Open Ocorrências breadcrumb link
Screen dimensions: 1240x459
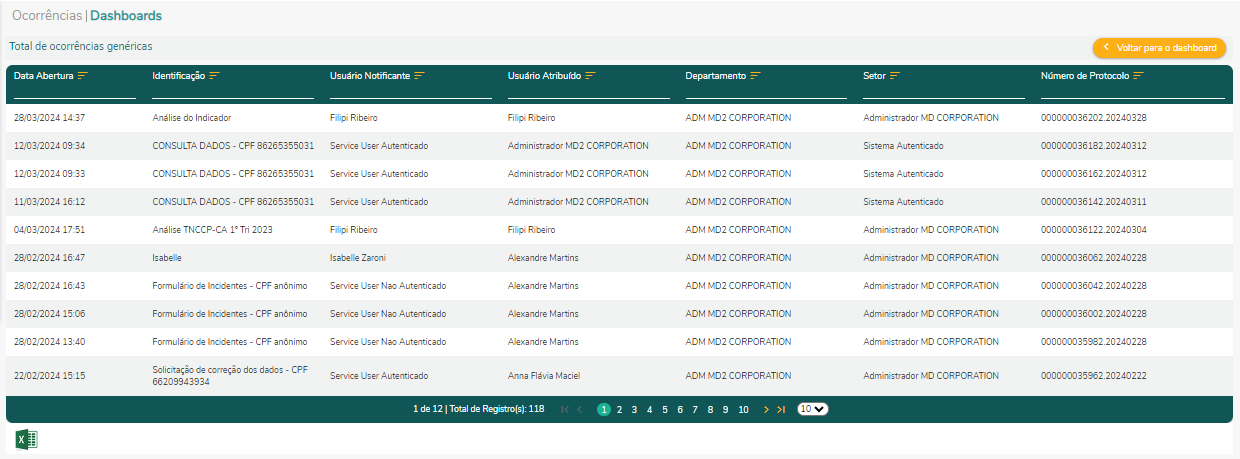(46, 16)
